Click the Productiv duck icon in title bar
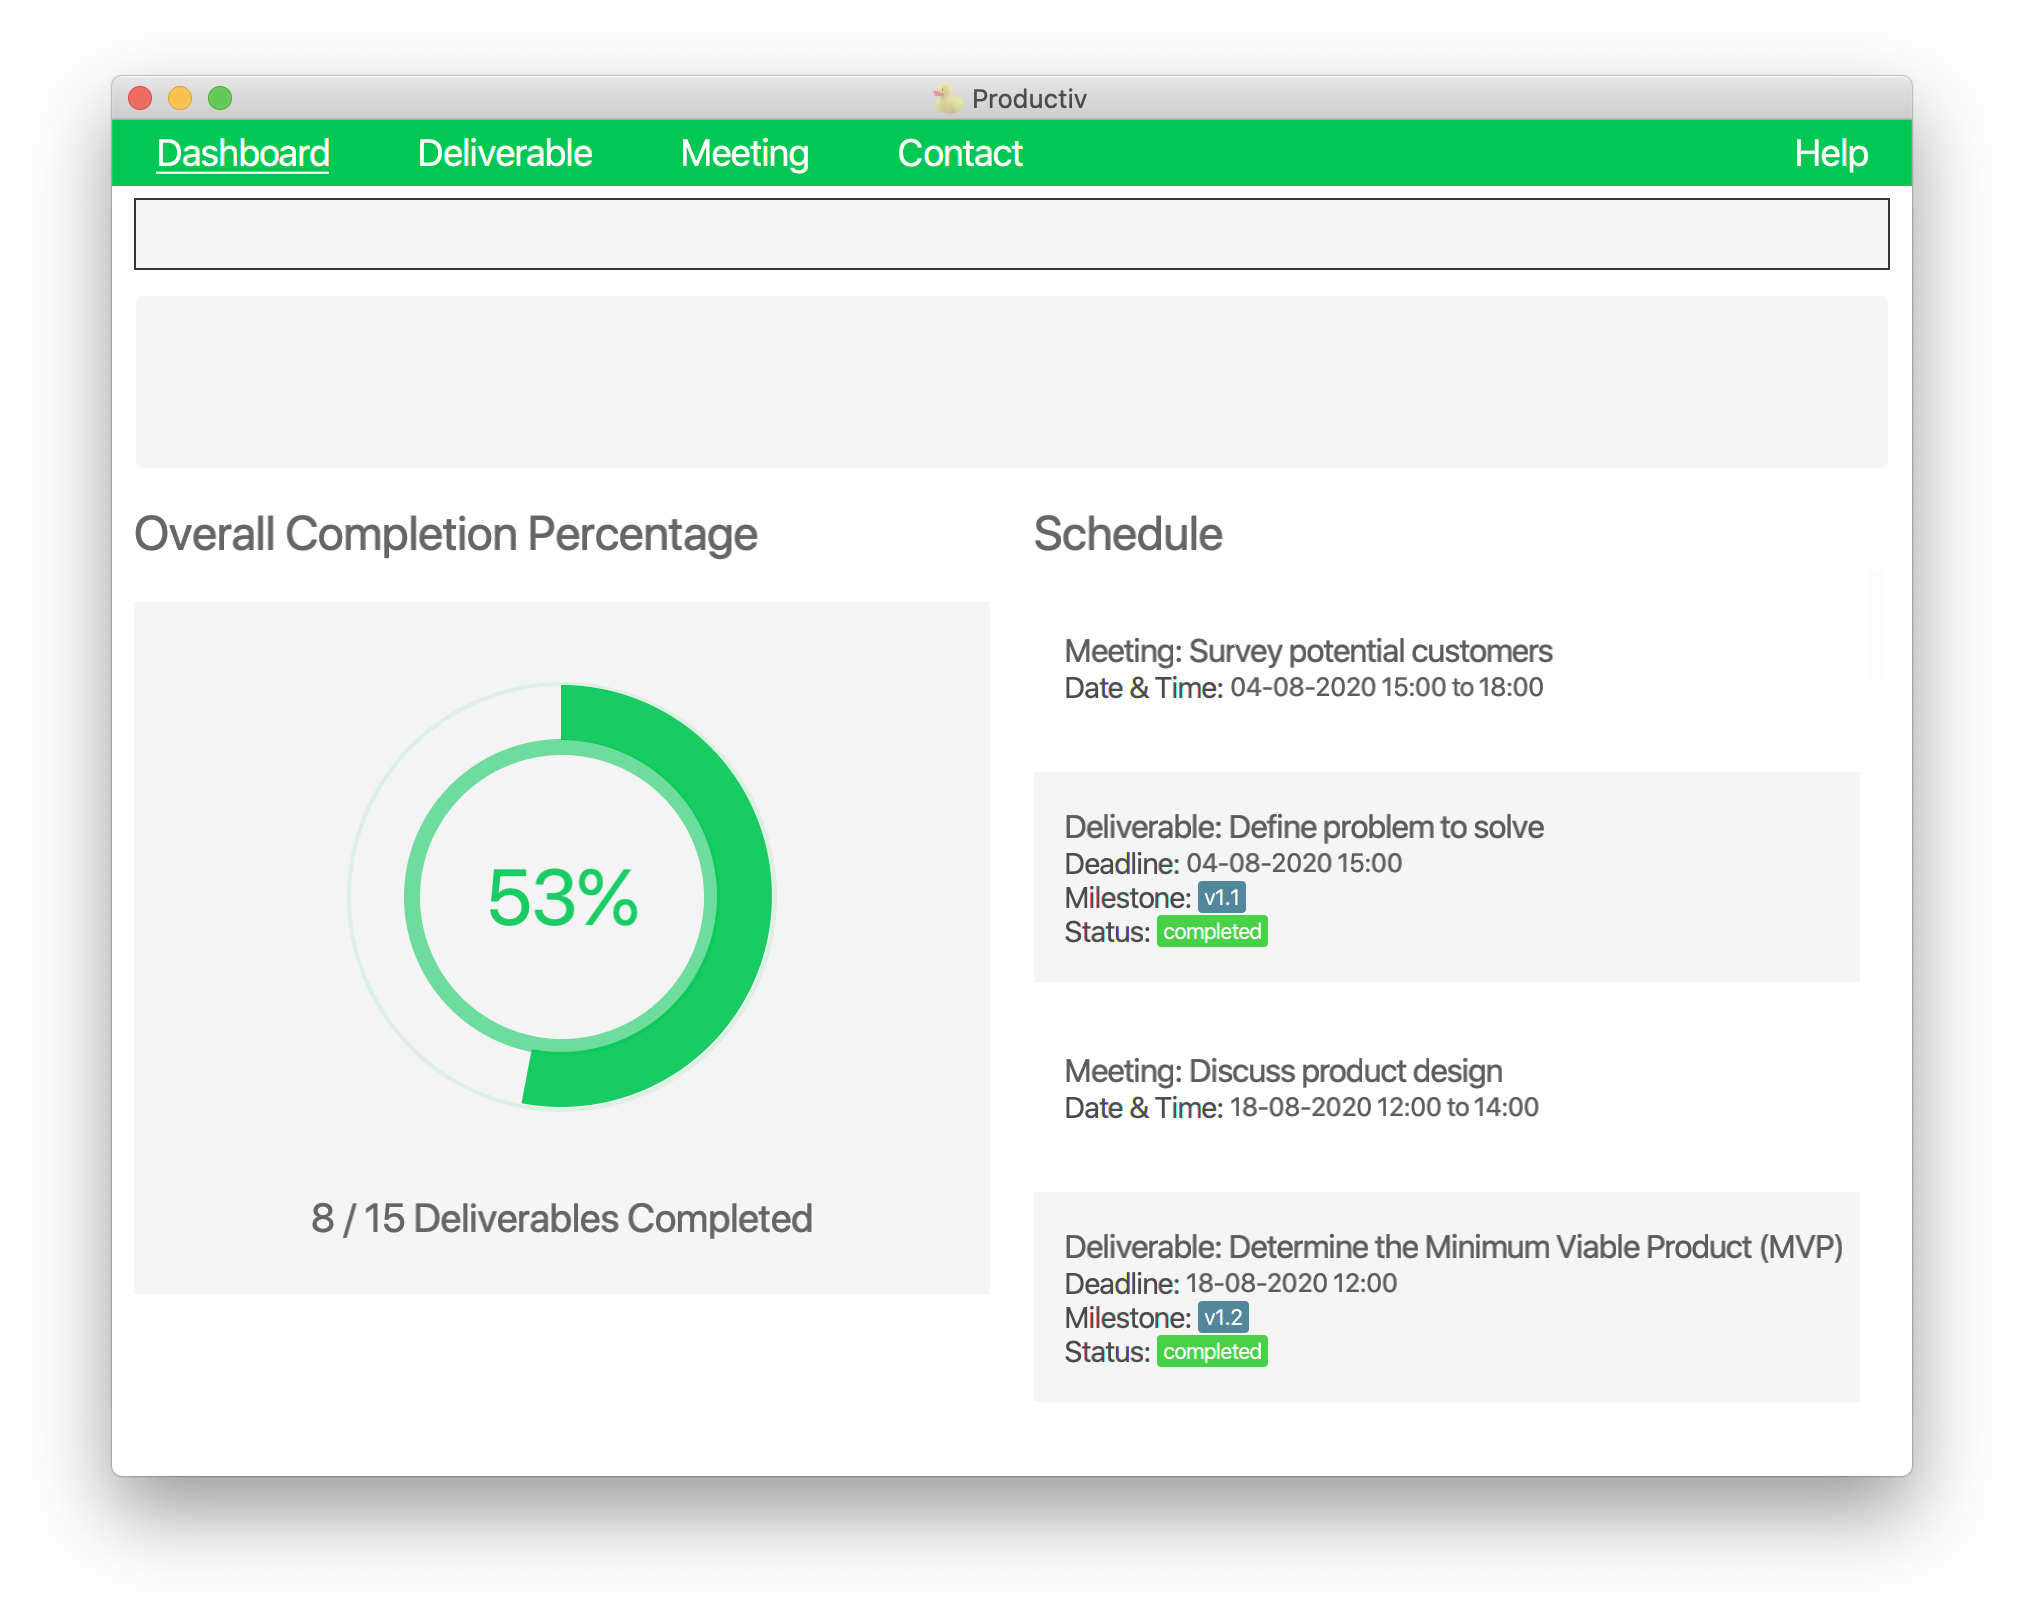 tap(946, 98)
